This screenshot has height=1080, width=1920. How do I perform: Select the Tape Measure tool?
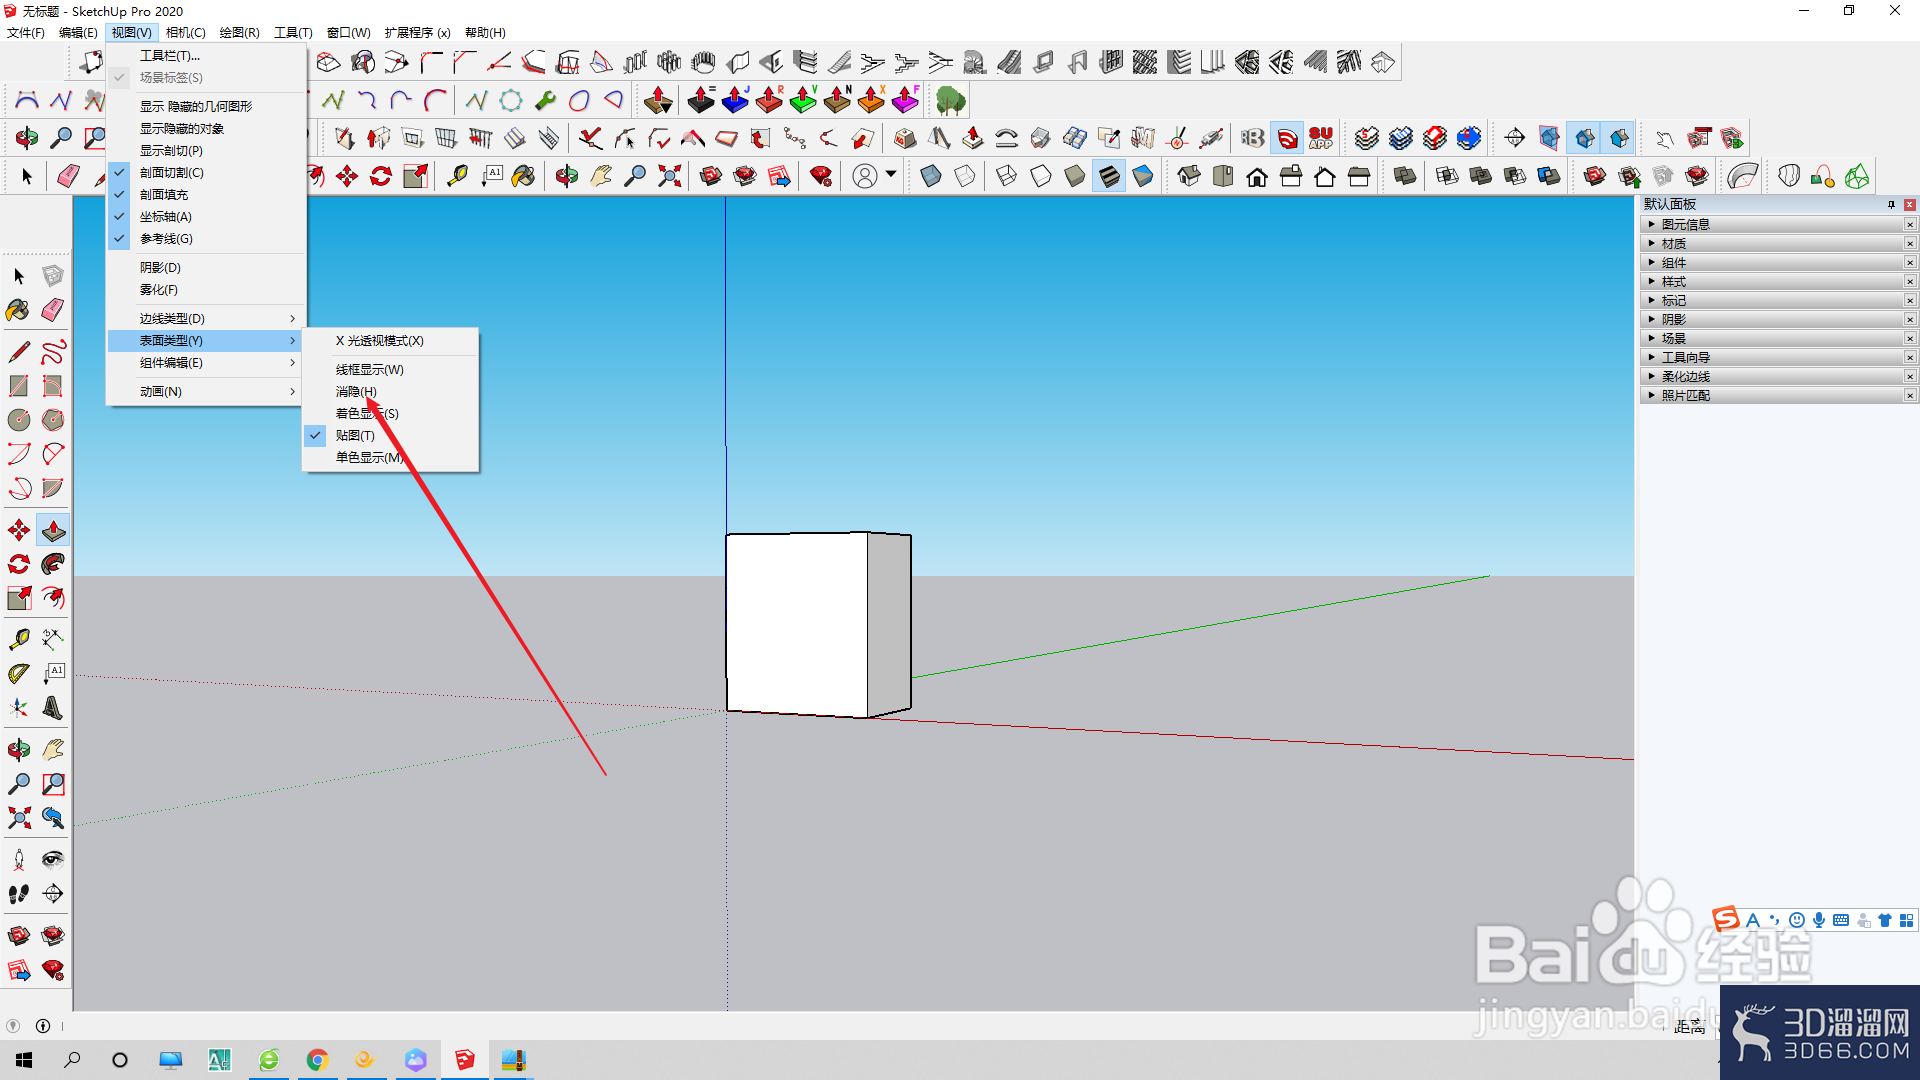tap(18, 638)
